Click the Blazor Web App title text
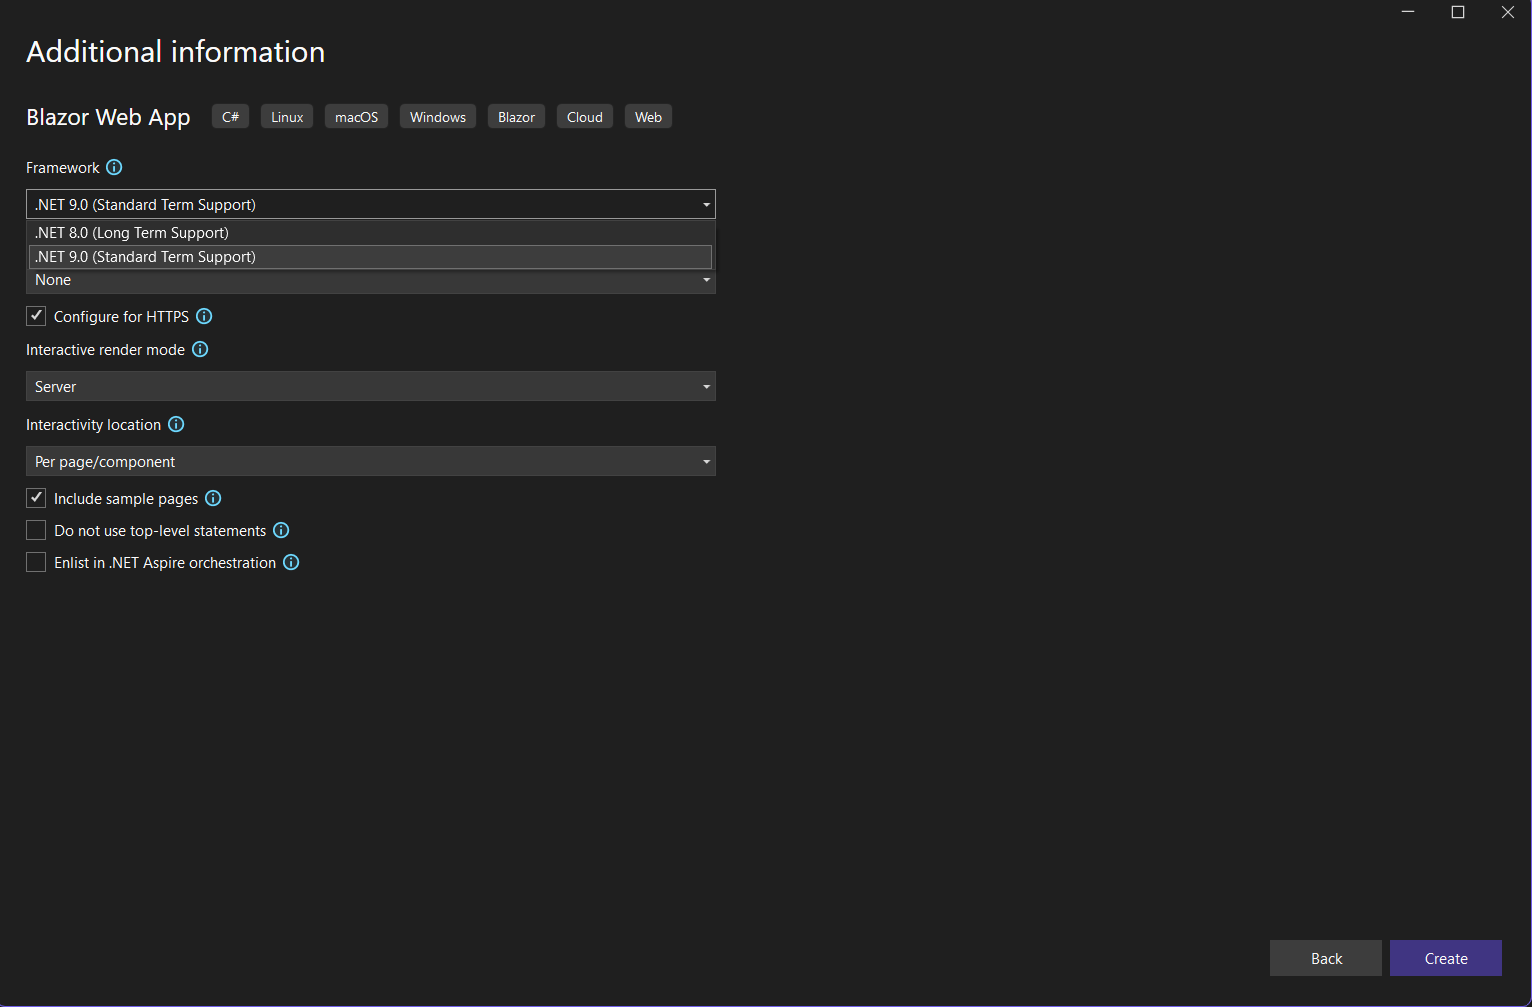This screenshot has height=1007, width=1532. pyautogui.click(x=108, y=117)
